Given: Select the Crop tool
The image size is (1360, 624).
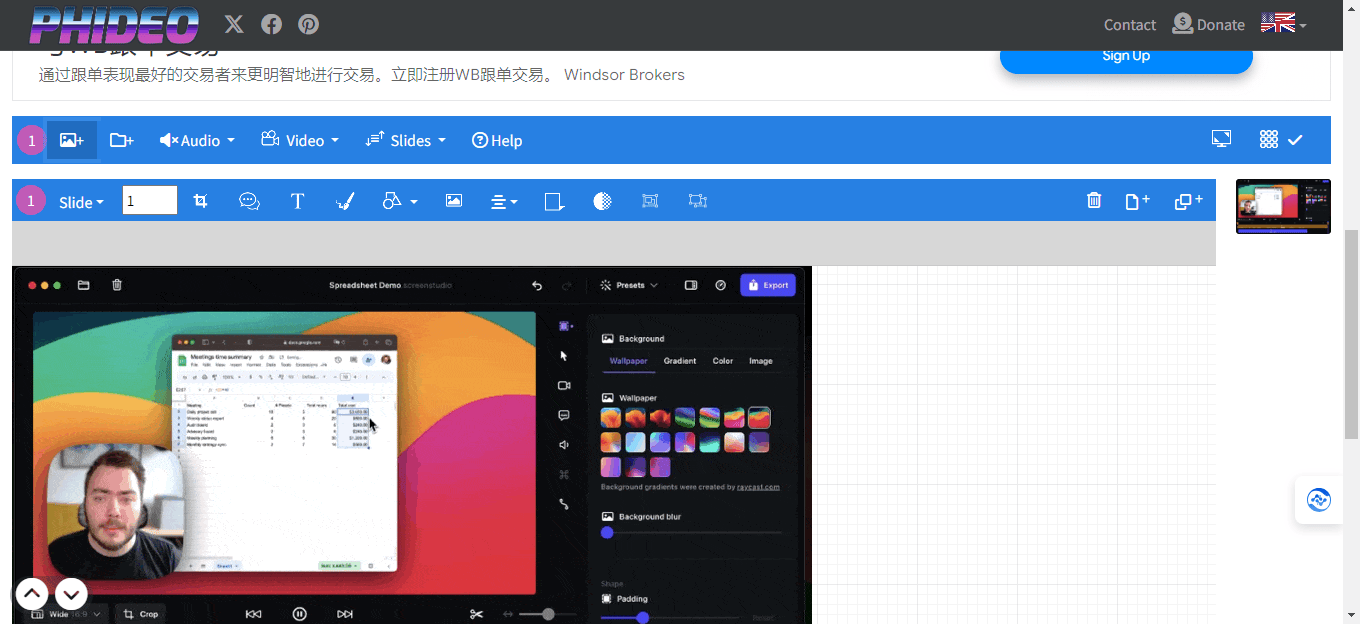Looking at the screenshot, I should coord(200,201).
